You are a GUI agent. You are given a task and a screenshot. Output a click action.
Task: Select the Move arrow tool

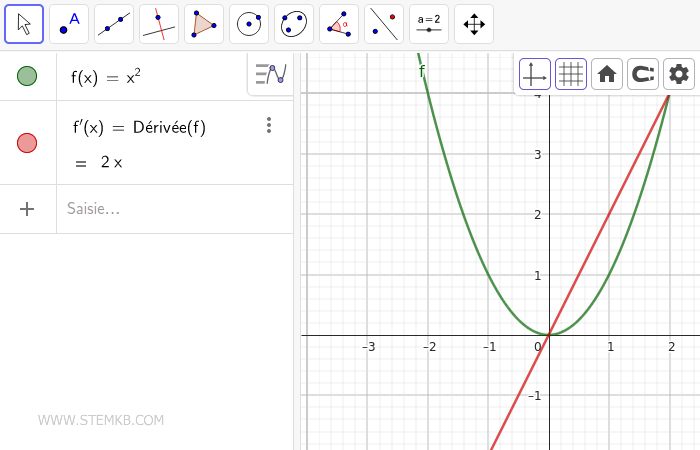click(24, 24)
